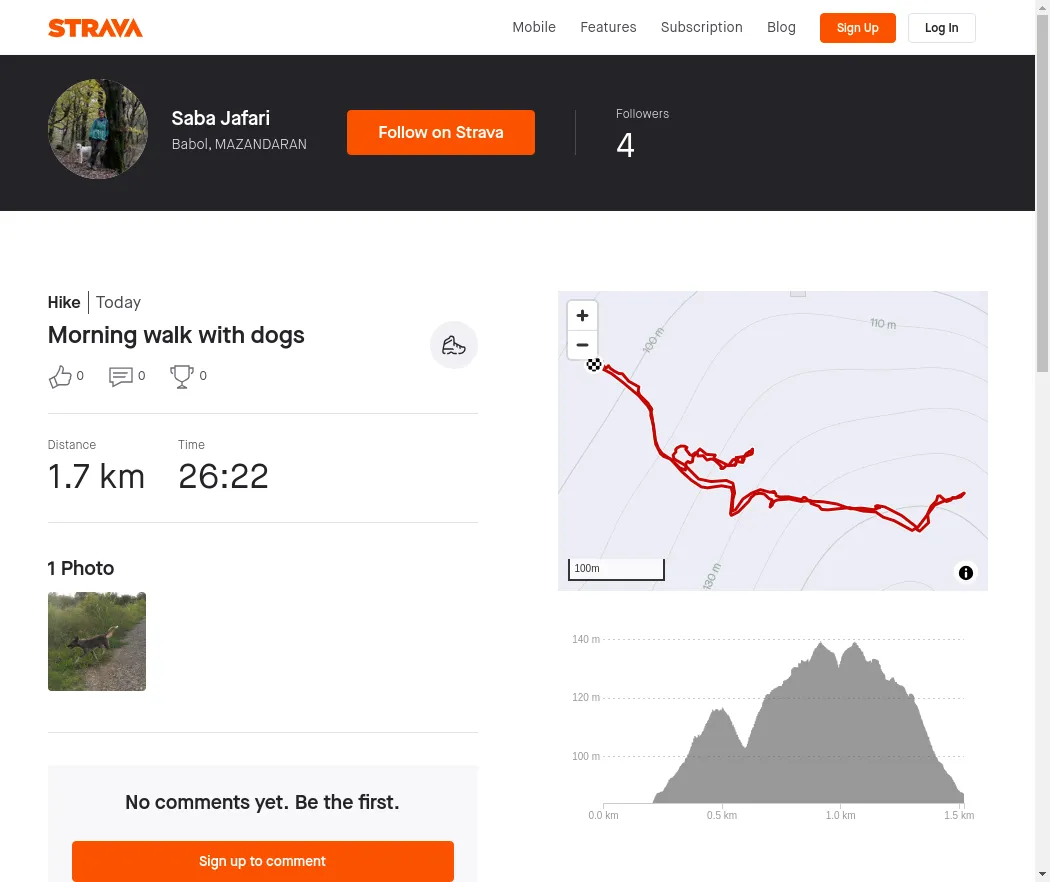Image resolution: width=1050 pixels, height=882 pixels.
Task: Open comments via the speech bubble icon
Action: pos(121,376)
